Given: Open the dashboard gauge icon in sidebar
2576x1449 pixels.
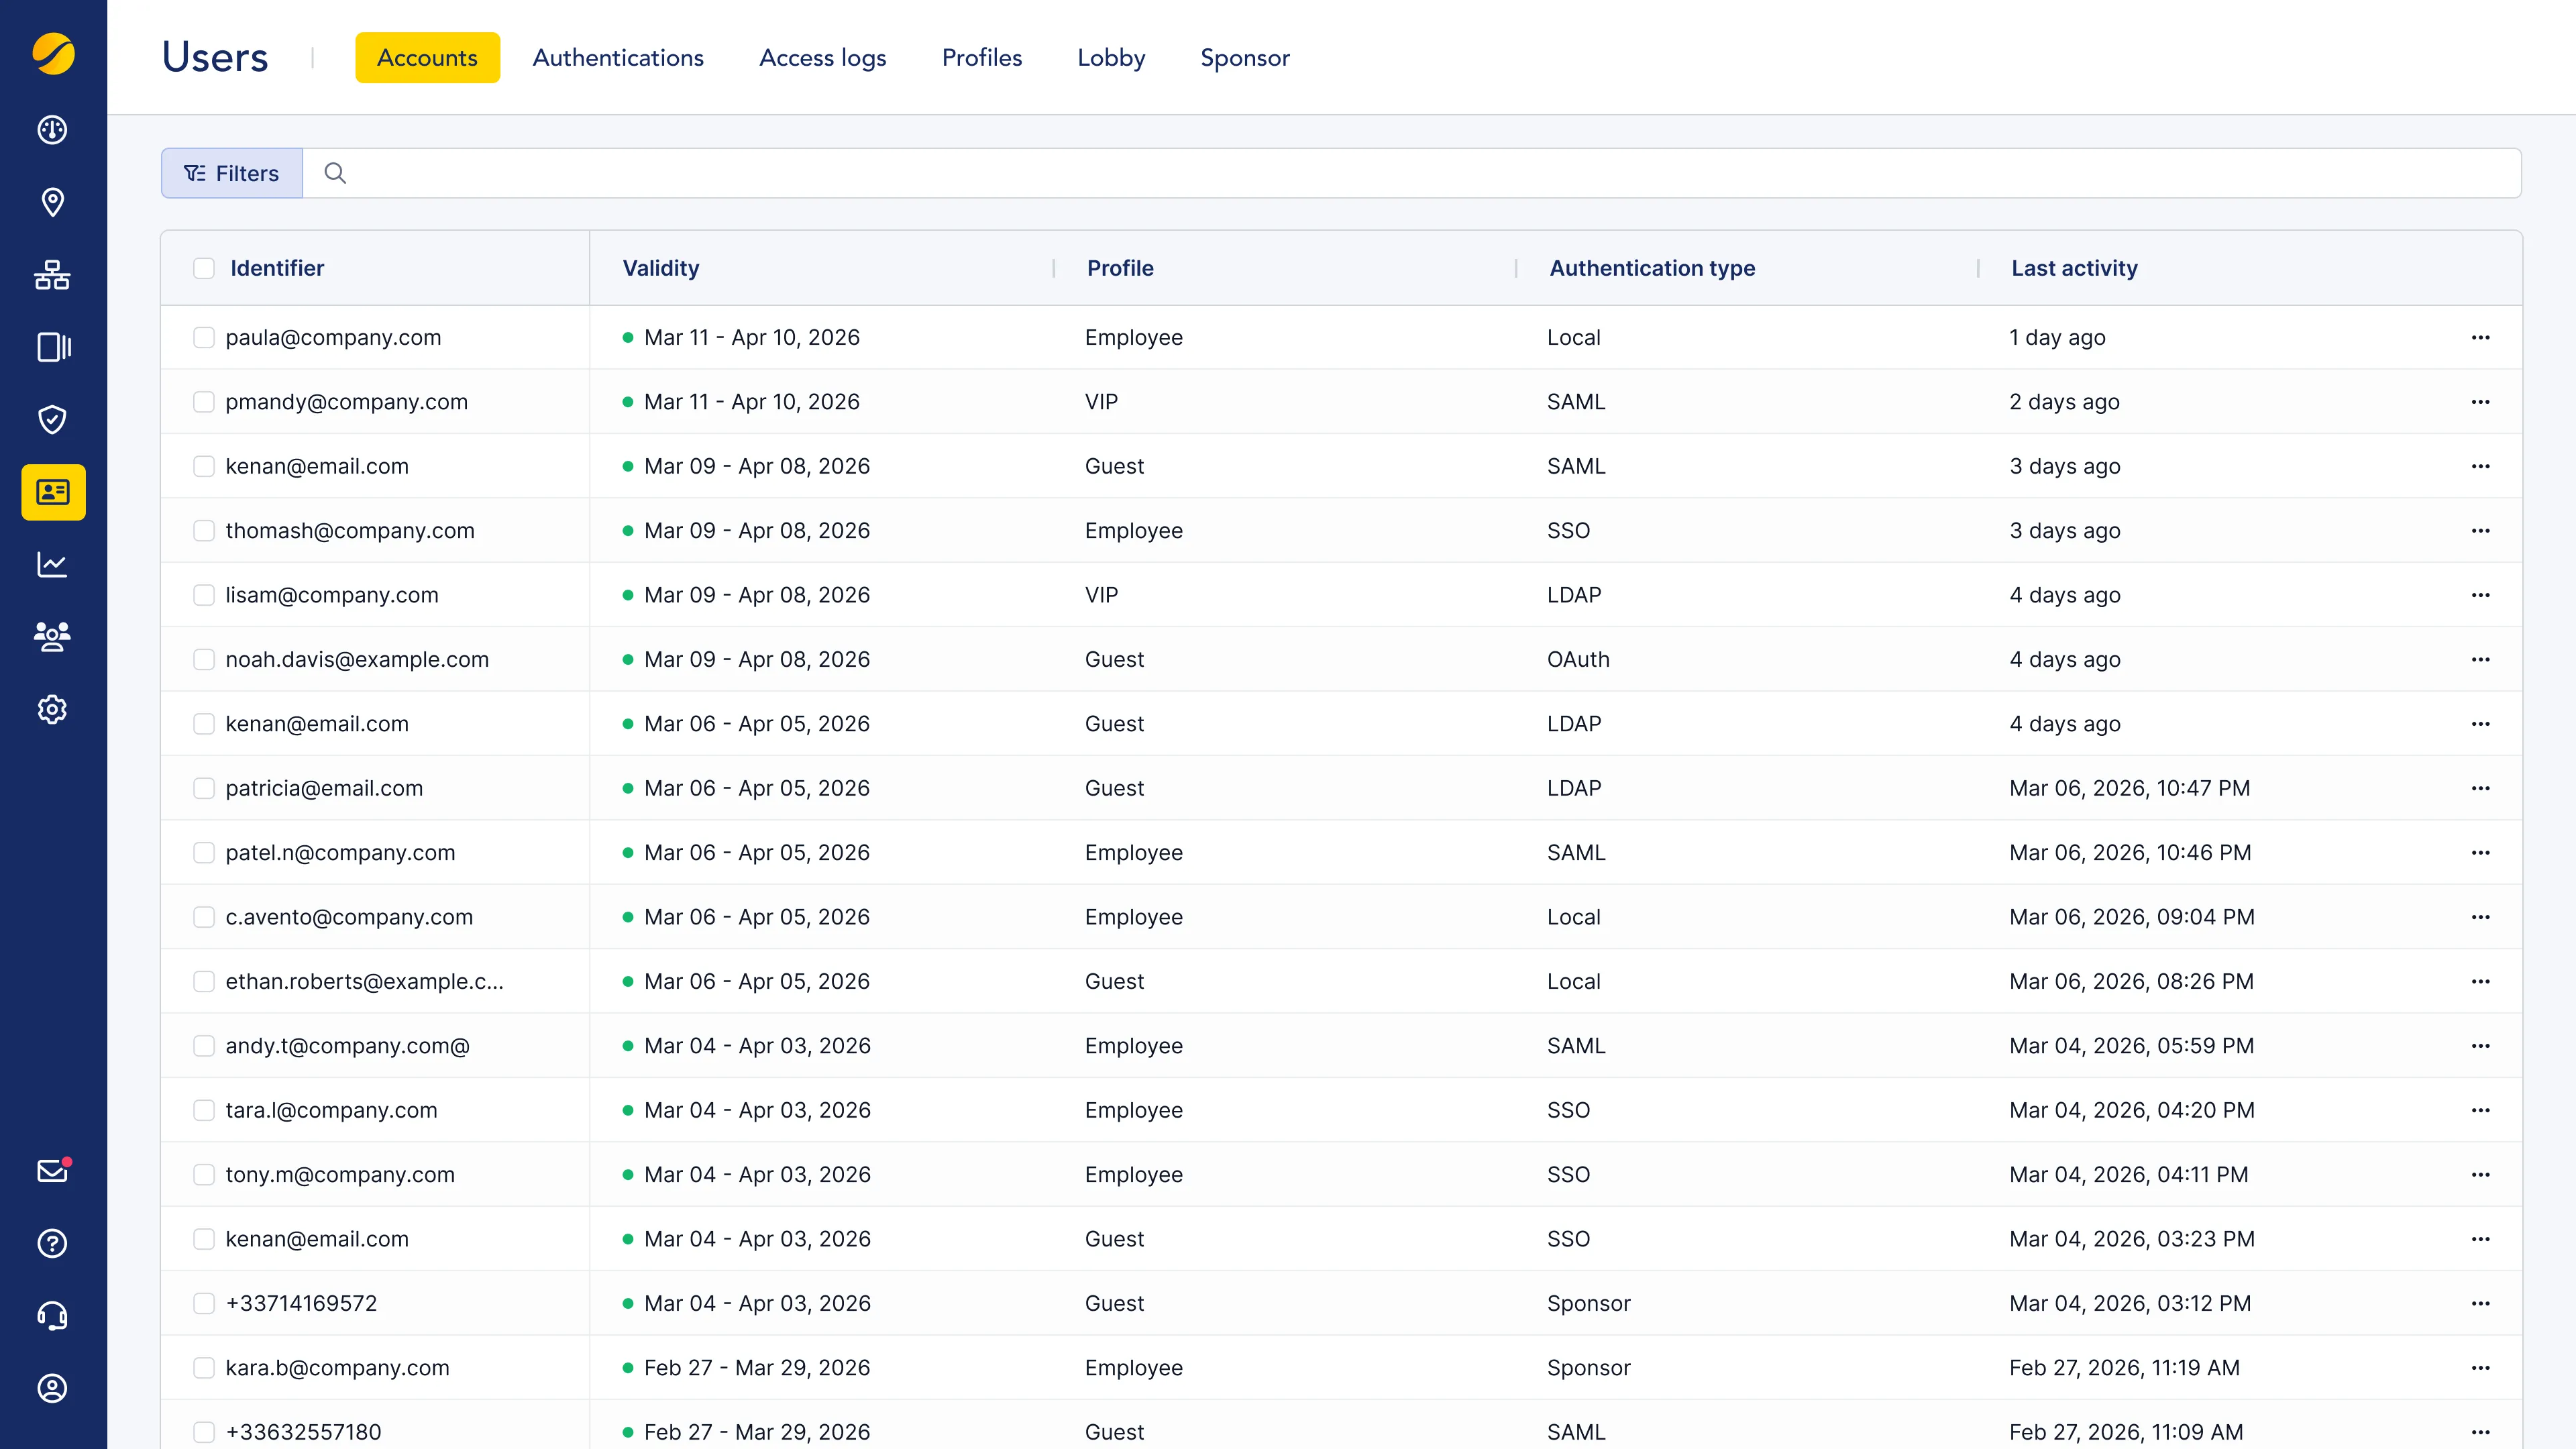Looking at the screenshot, I should [52, 130].
